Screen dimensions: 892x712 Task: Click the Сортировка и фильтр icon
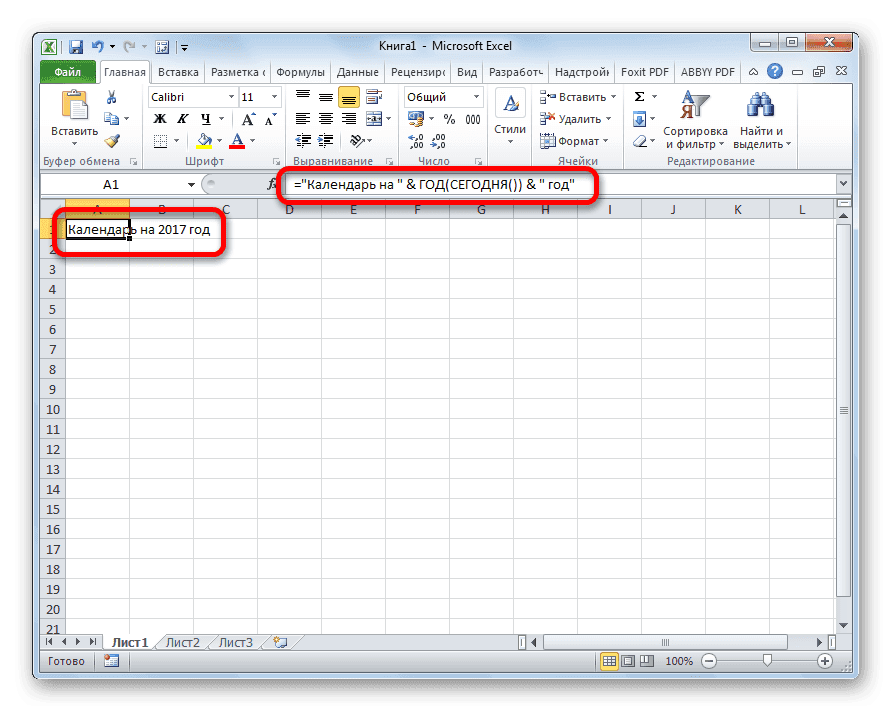tap(694, 105)
